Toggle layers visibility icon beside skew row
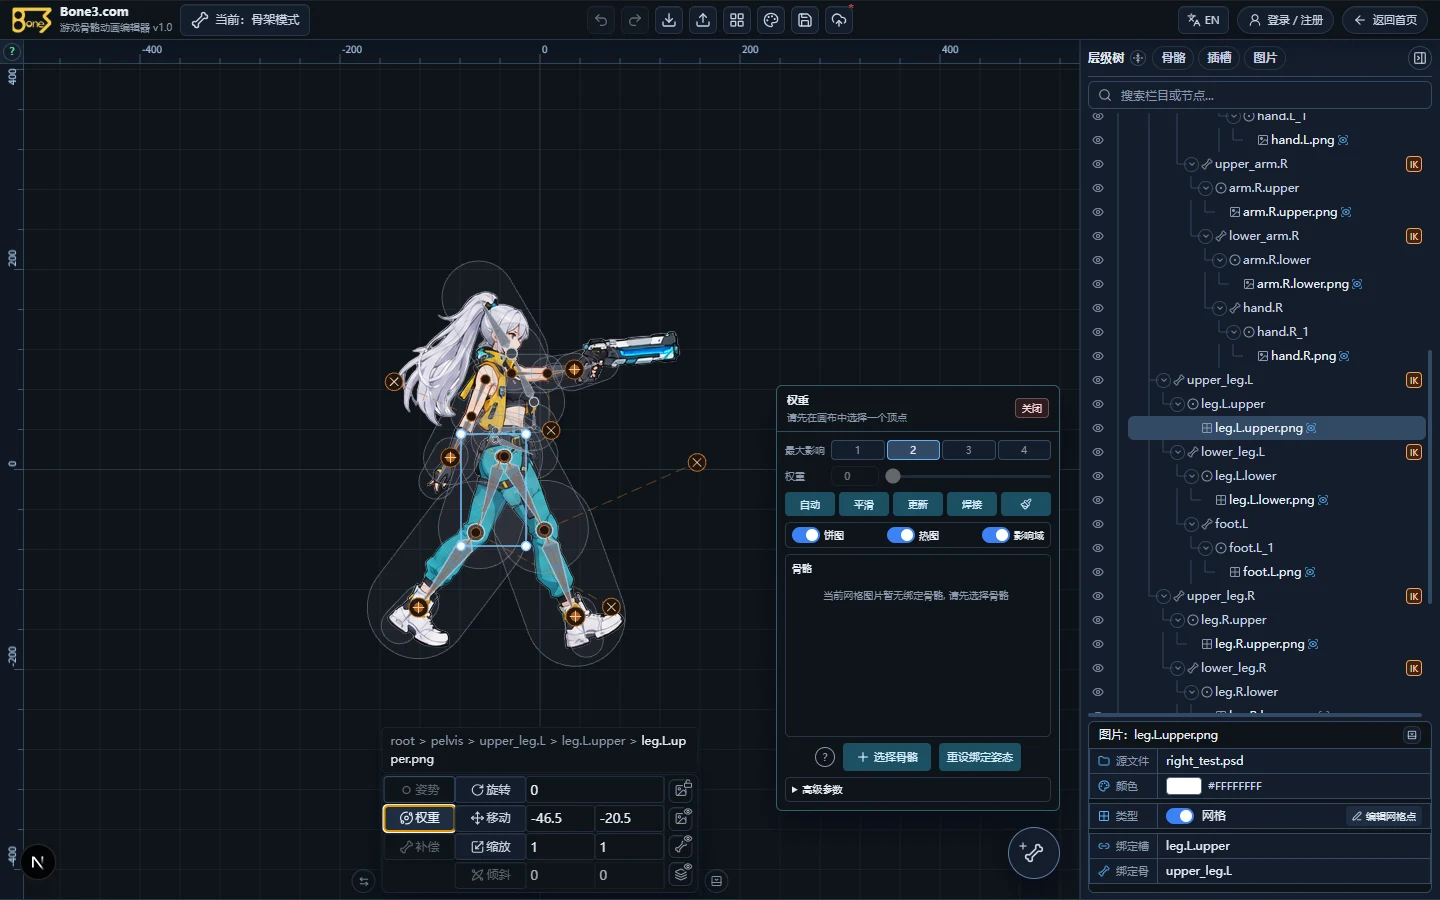The width and height of the screenshot is (1440, 900). tap(682, 874)
